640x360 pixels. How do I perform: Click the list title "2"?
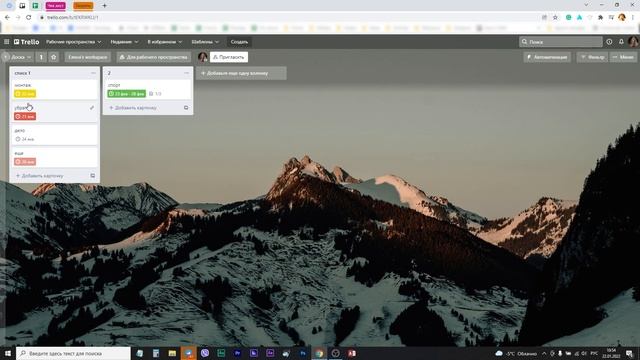pyautogui.click(x=109, y=73)
